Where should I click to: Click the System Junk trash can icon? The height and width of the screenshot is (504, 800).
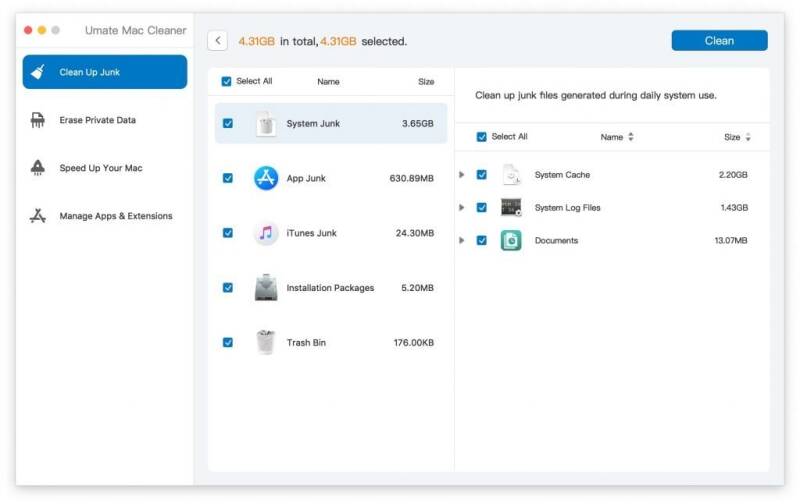click(266, 123)
